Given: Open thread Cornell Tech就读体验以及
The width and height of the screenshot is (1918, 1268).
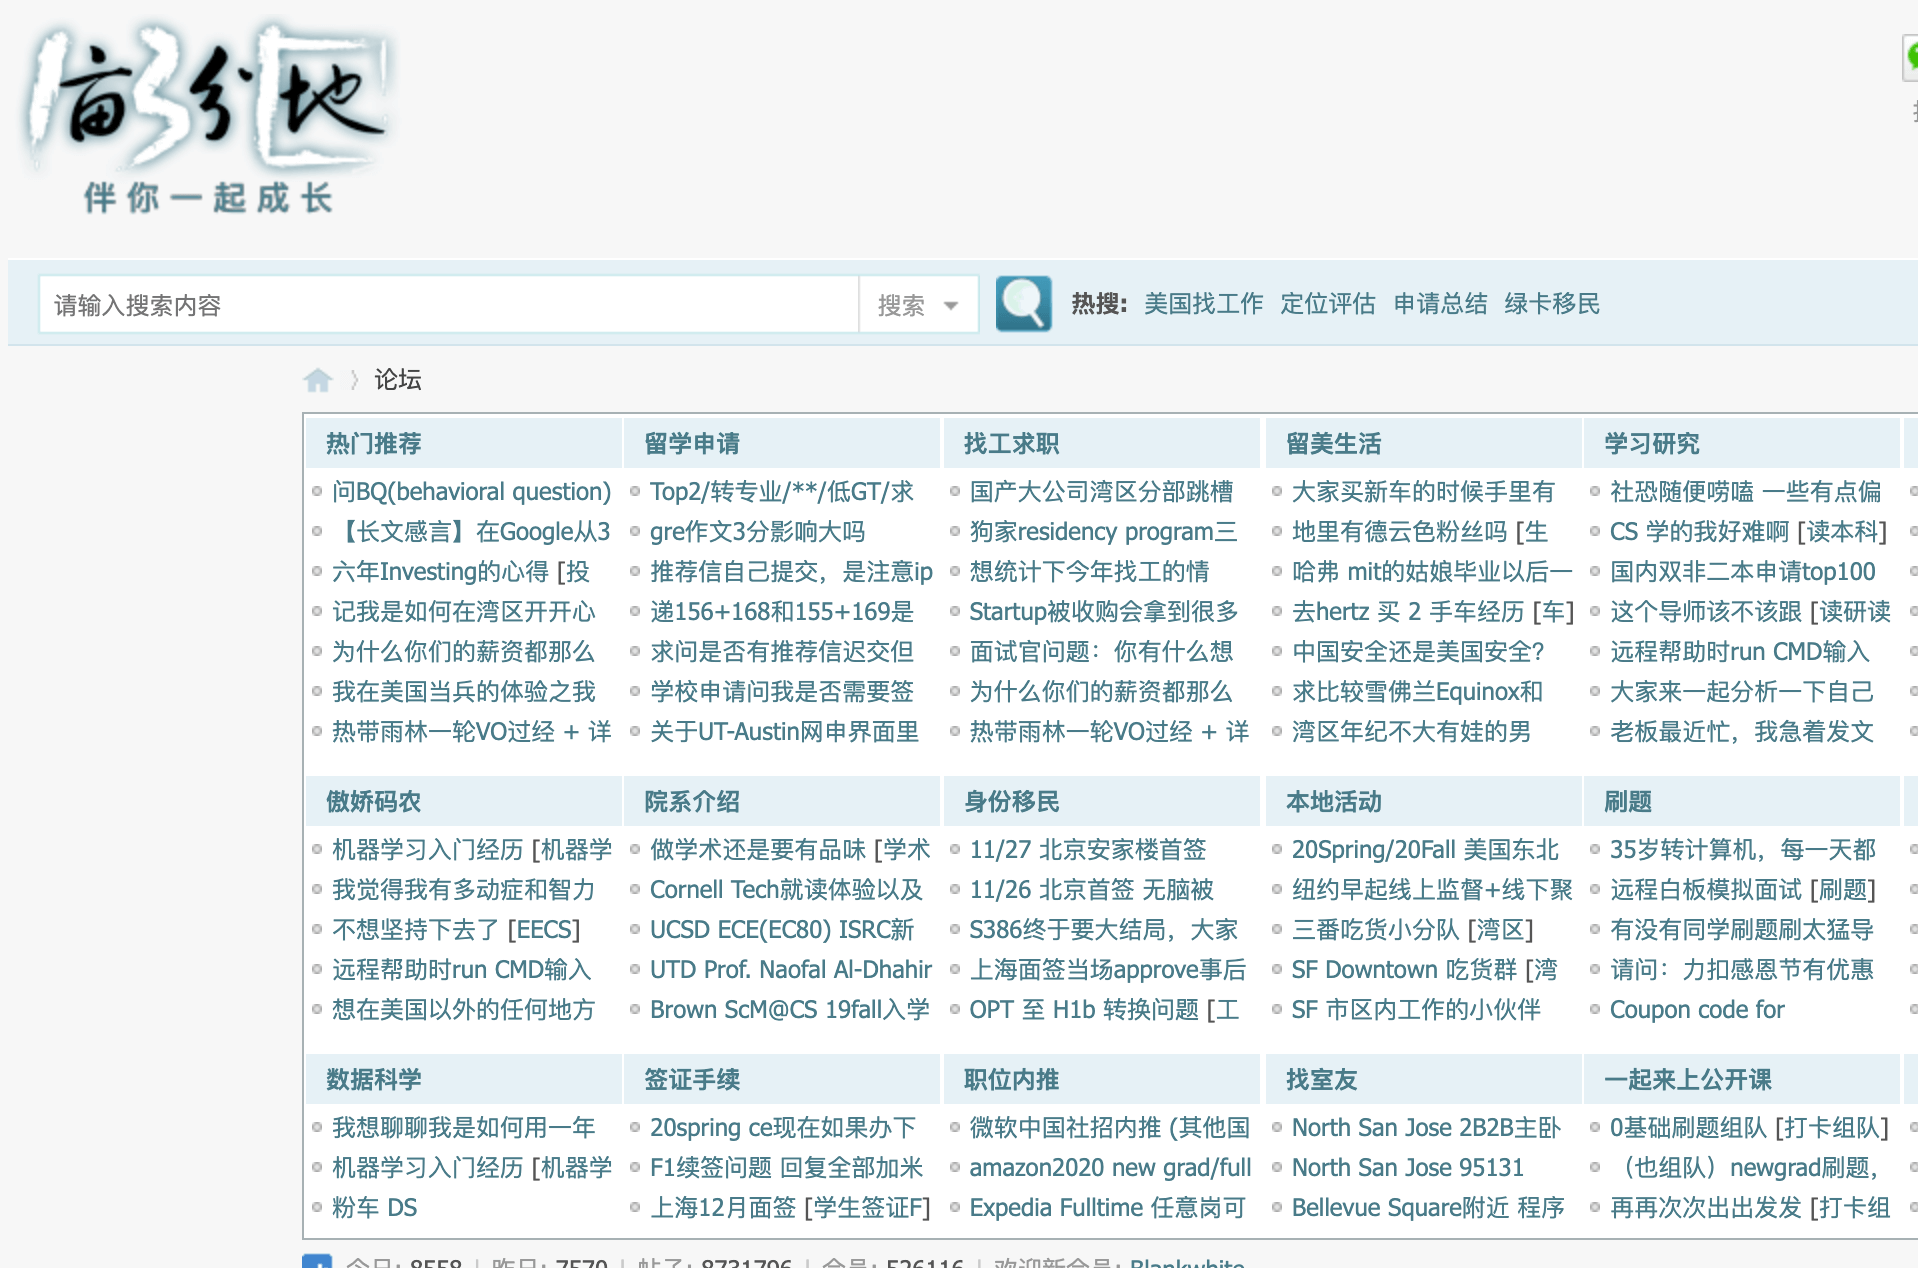Looking at the screenshot, I should (786, 889).
